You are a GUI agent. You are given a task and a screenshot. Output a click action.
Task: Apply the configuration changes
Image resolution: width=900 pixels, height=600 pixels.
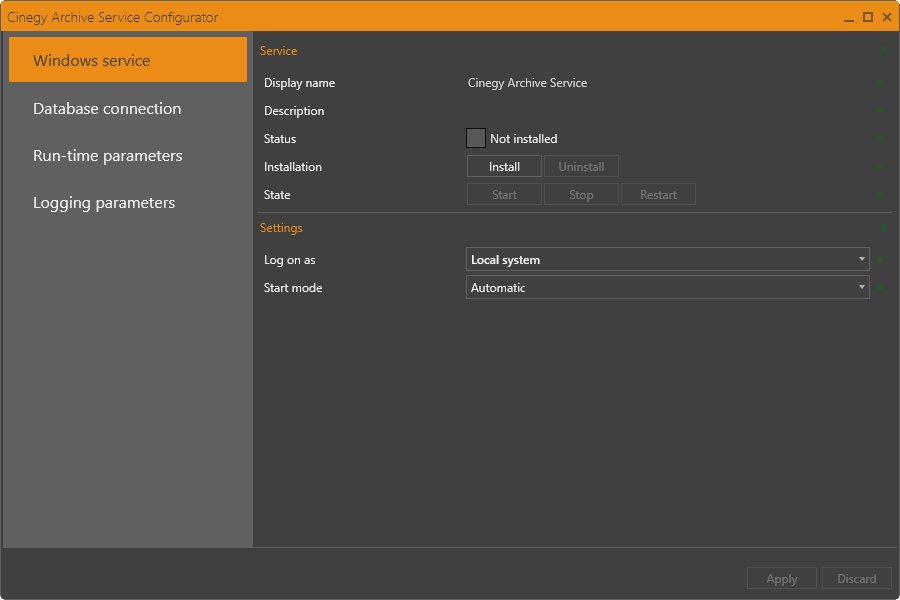[x=781, y=578]
